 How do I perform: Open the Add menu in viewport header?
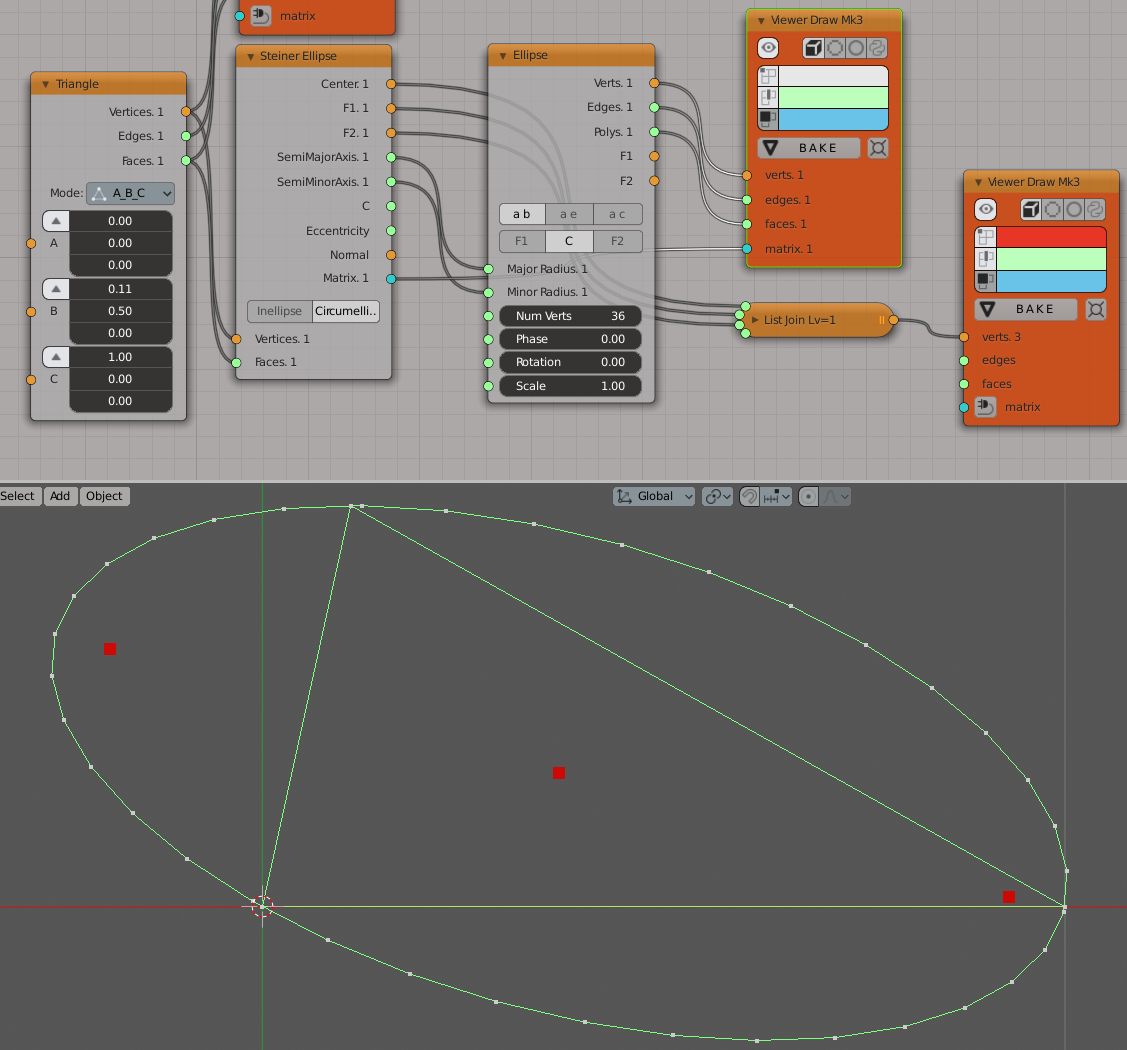click(60, 496)
